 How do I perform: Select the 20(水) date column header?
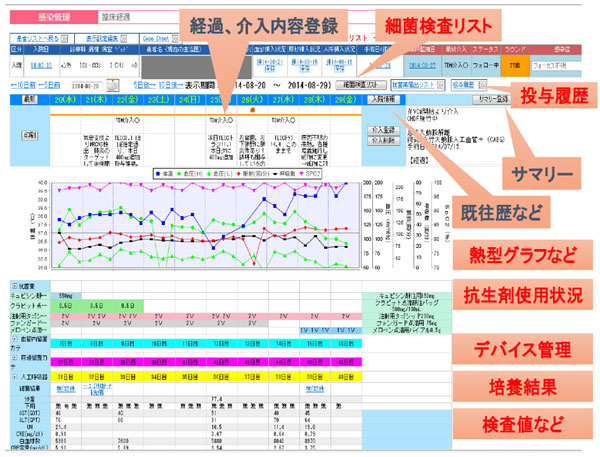point(66,100)
